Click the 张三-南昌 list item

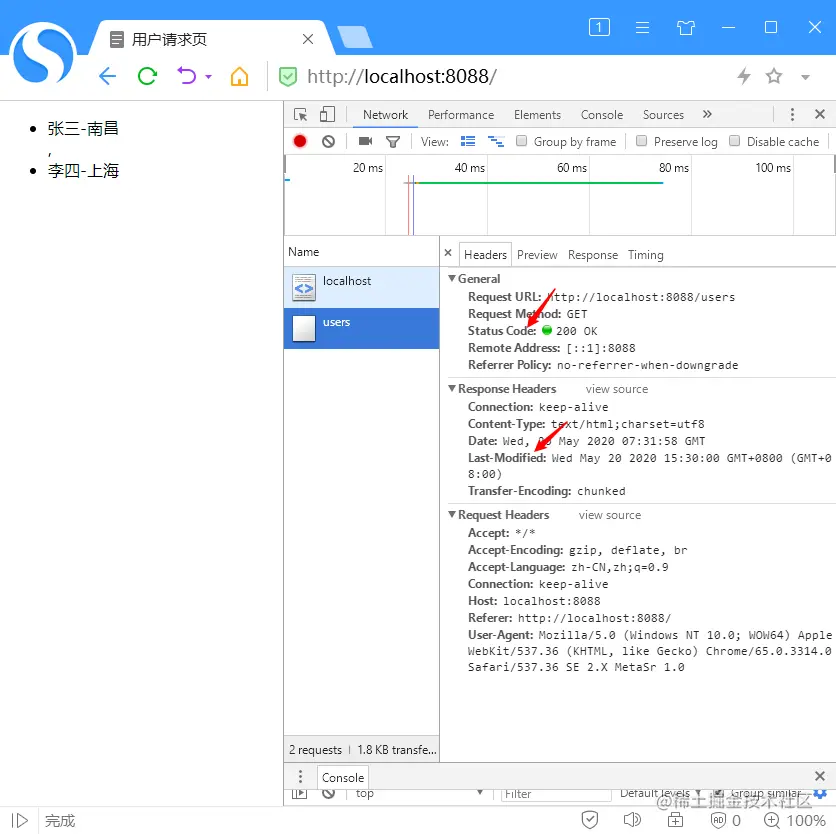[x=83, y=128]
